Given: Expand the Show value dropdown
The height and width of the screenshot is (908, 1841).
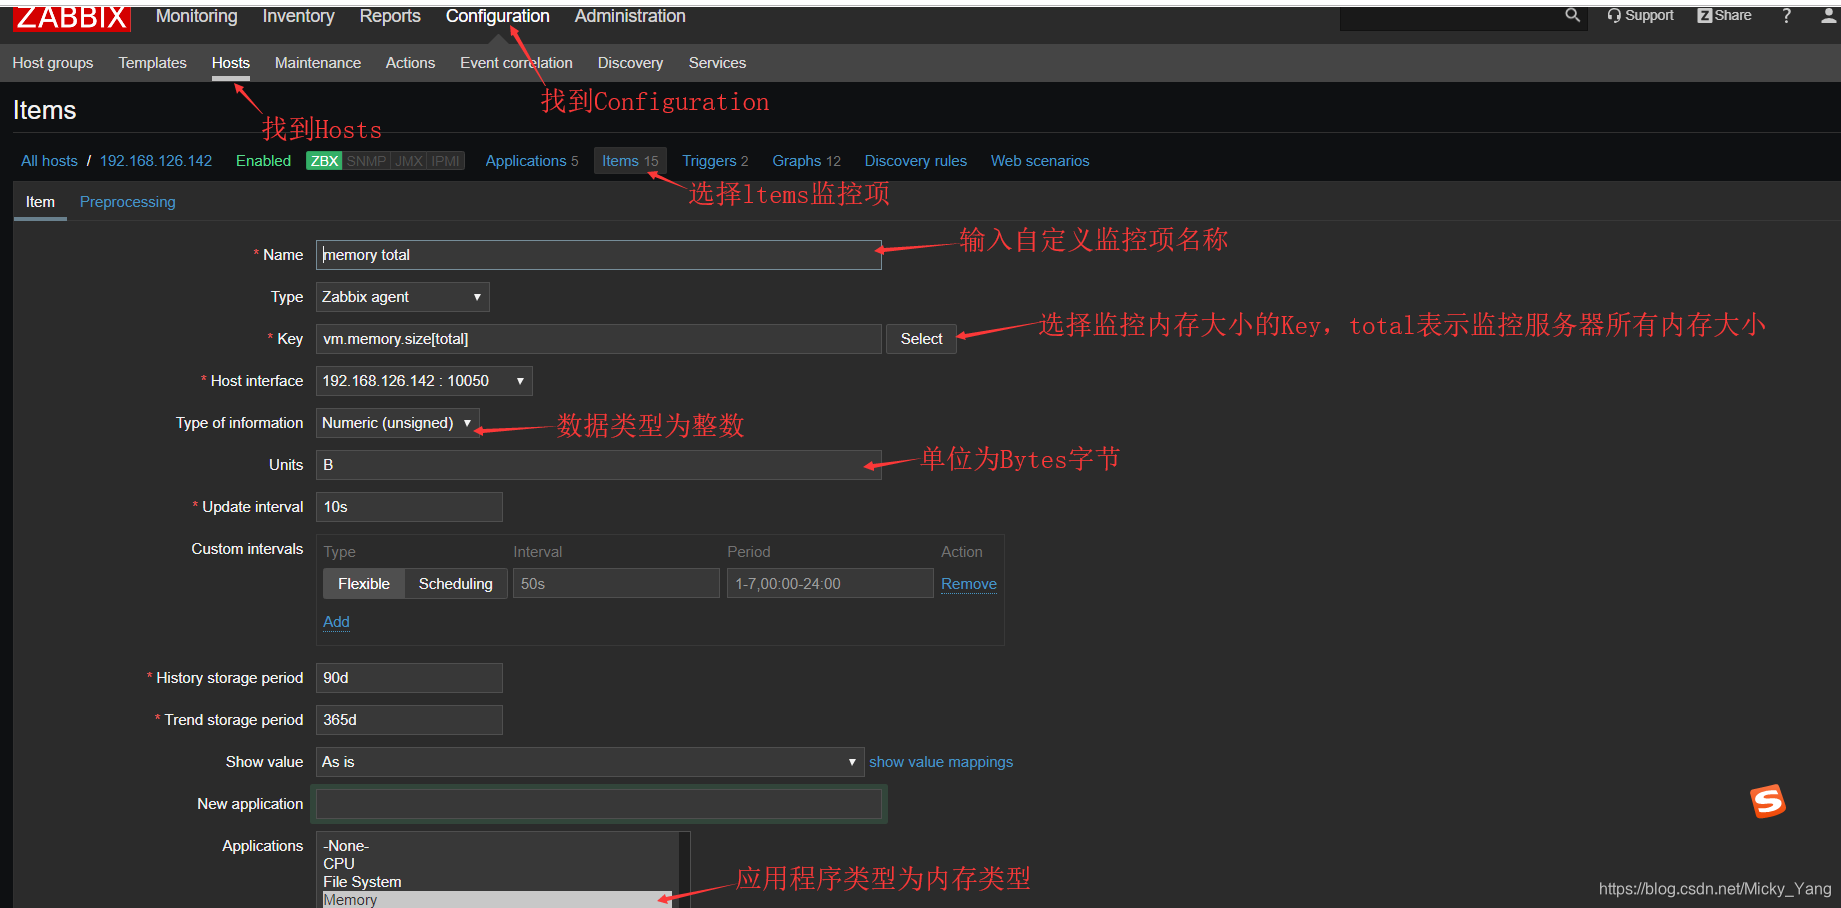Looking at the screenshot, I should click(x=590, y=762).
